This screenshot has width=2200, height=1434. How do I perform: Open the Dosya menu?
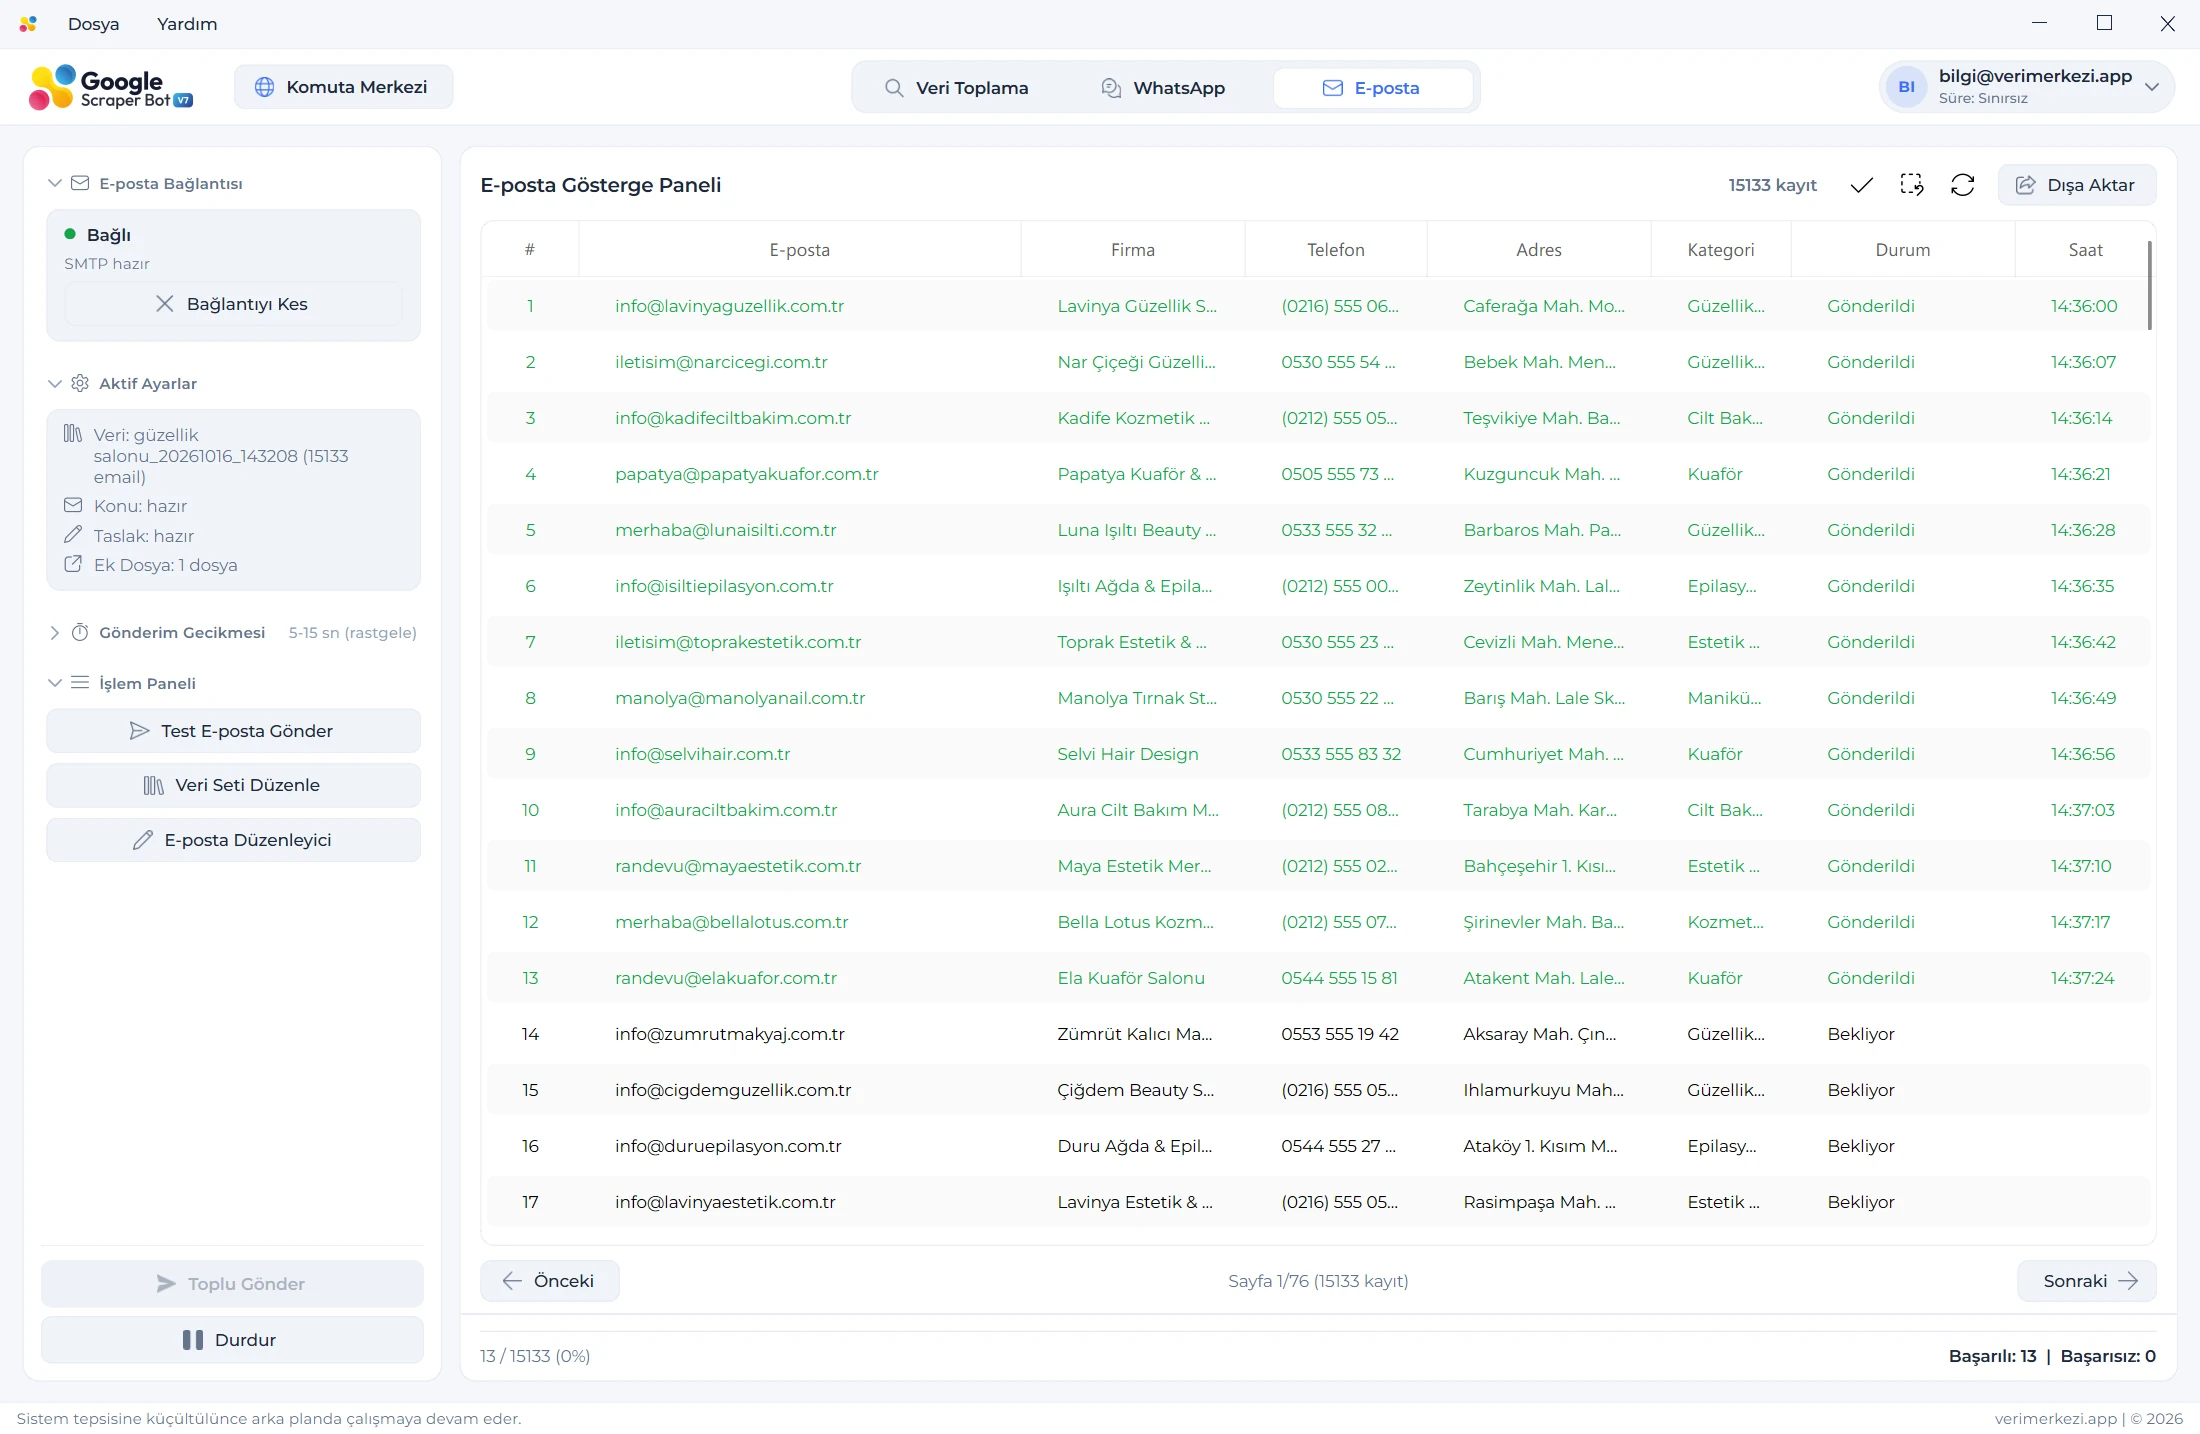[94, 24]
